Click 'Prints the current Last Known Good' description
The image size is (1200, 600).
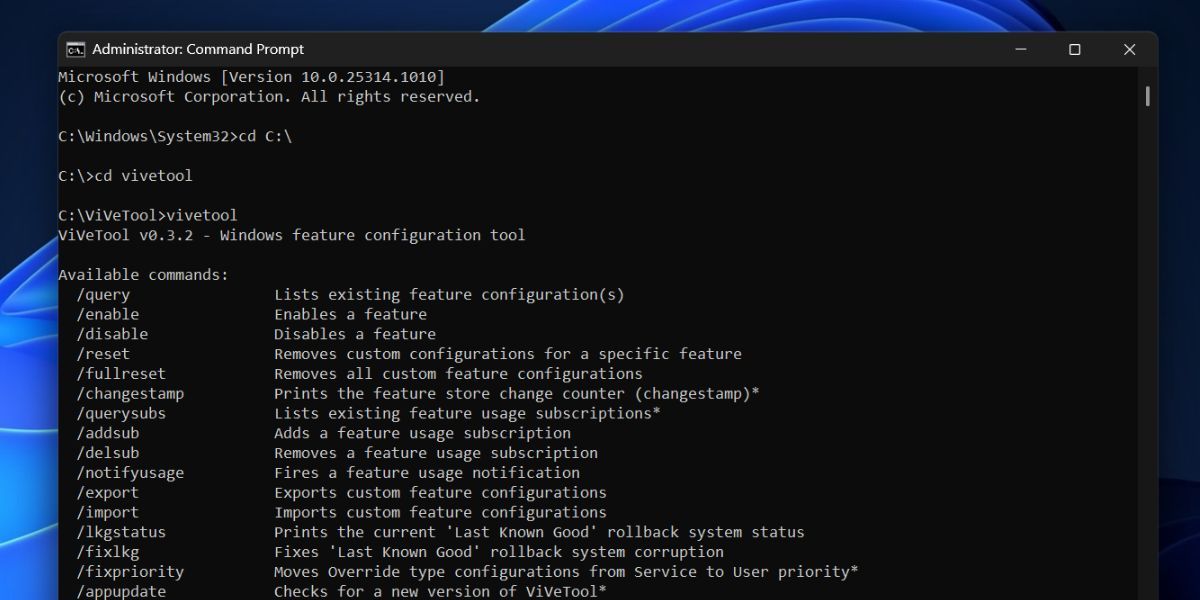(x=539, y=532)
